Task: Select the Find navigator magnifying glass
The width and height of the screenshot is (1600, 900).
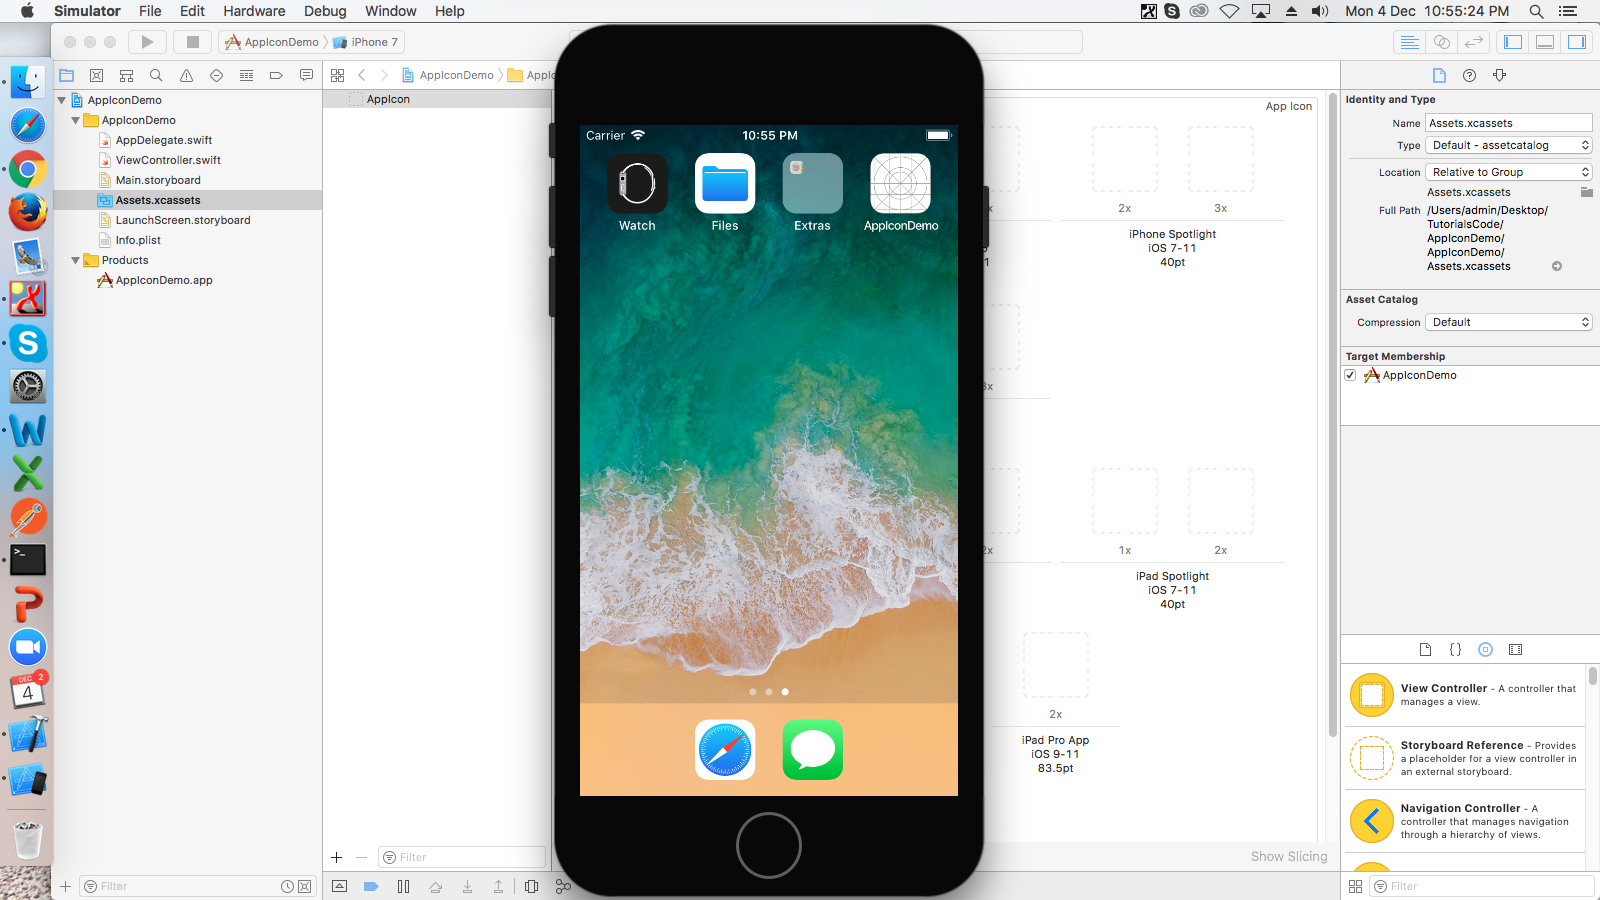Action: pyautogui.click(x=156, y=75)
